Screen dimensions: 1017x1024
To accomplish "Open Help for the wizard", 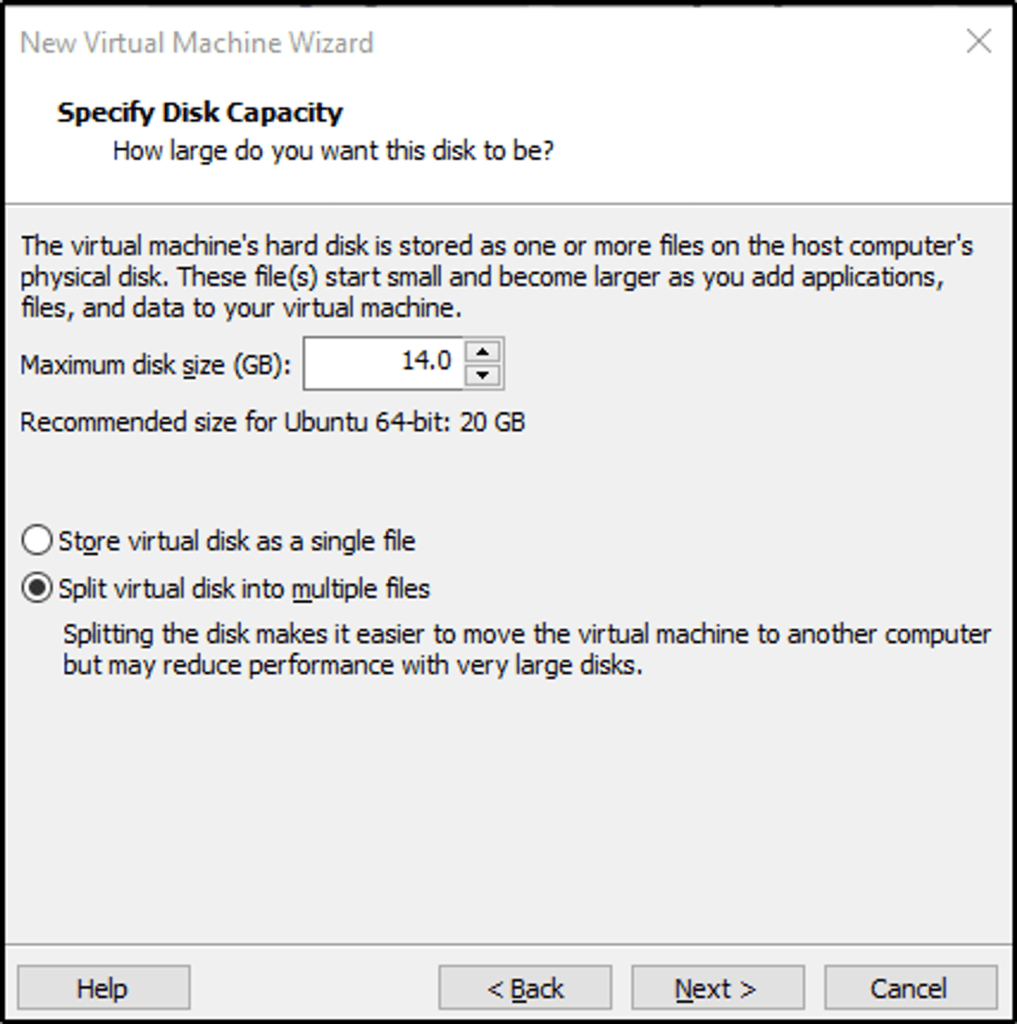I will coord(103,989).
